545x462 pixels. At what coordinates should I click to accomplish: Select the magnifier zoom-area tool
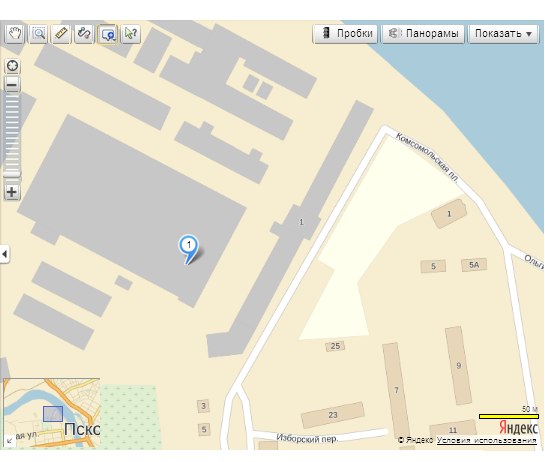pos(38,34)
